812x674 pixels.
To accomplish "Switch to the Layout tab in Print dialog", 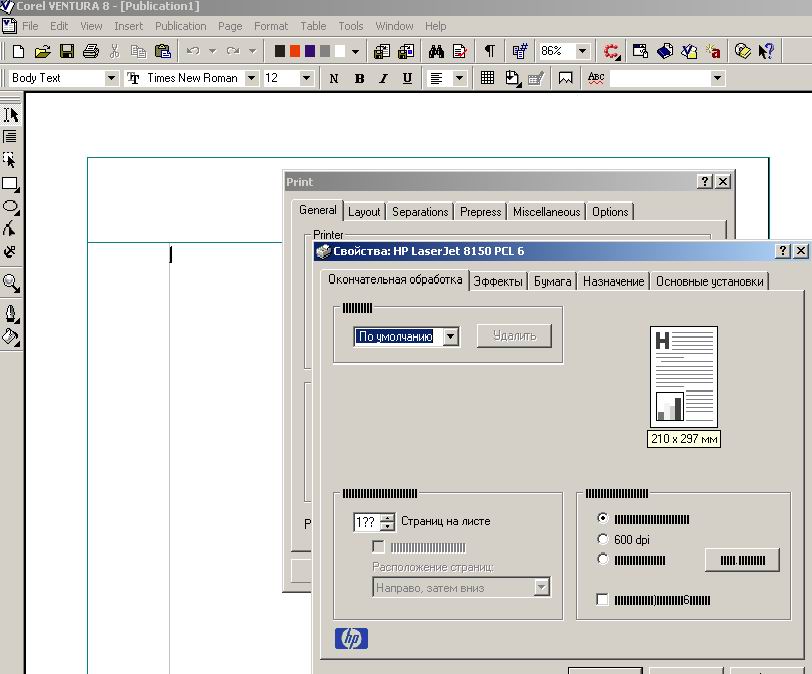I will click(364, 212).
